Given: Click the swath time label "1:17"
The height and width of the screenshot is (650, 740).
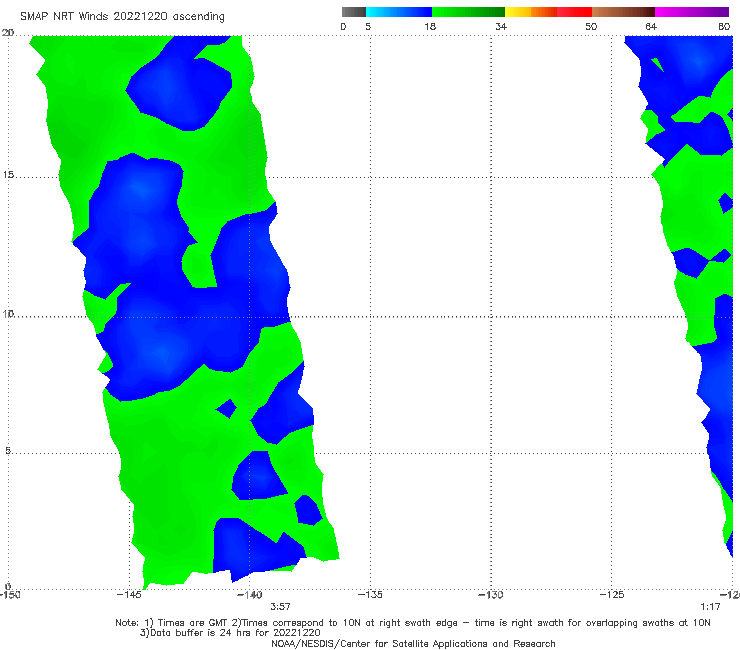Looking at the screenshot, I should tap(710, 607).
